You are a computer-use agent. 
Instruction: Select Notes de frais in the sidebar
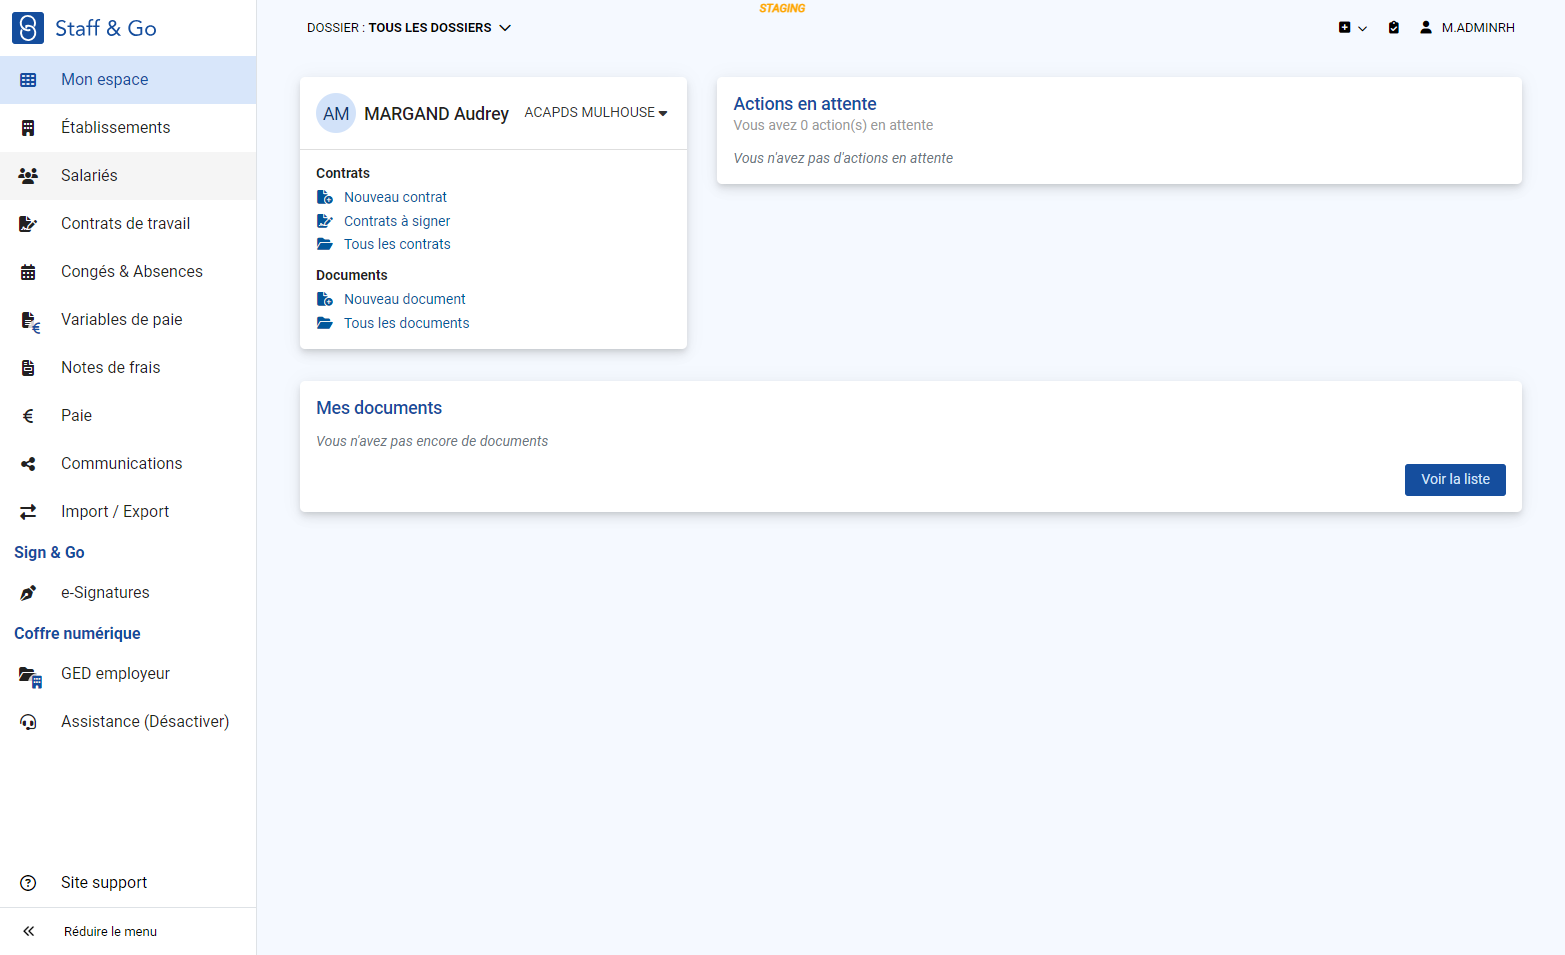(x=128, y=368)
